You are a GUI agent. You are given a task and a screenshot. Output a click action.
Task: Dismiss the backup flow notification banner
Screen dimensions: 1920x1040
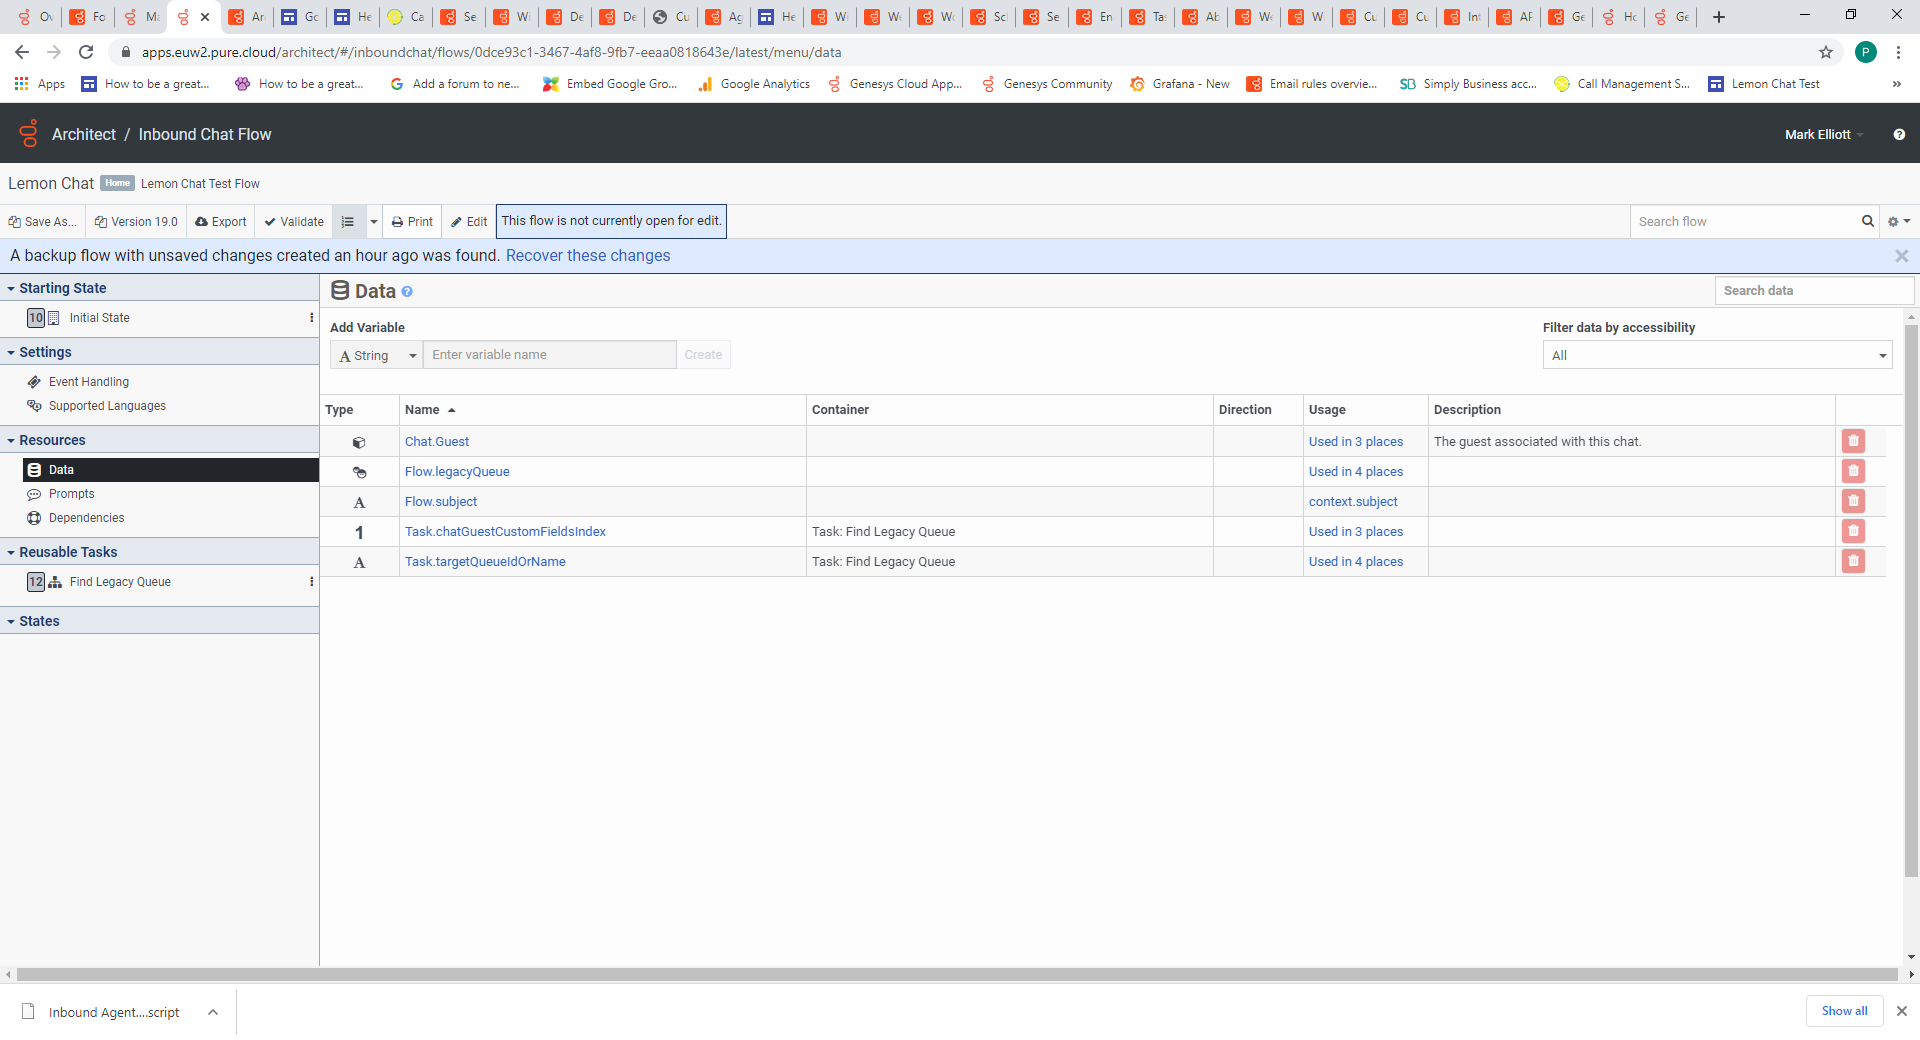click(x=1901, y=256)
